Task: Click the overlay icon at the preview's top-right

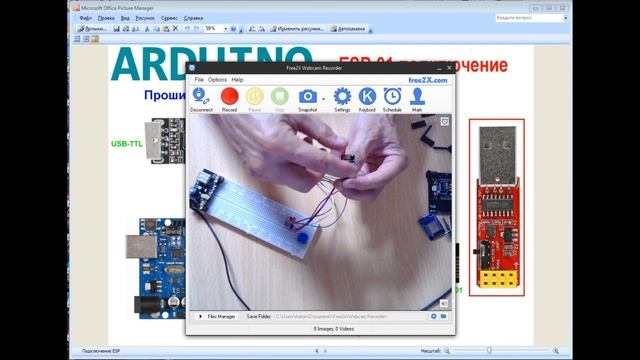Action: click(444, 122)
